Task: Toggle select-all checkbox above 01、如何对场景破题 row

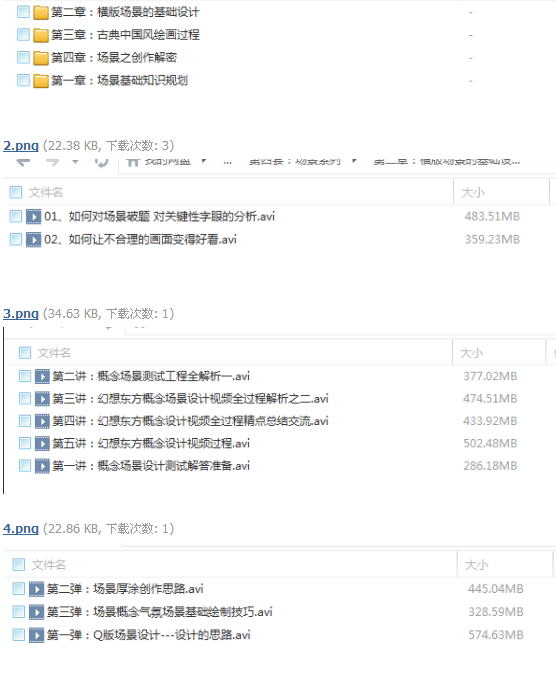Action: pyautogui.click(x=16, y=192)
